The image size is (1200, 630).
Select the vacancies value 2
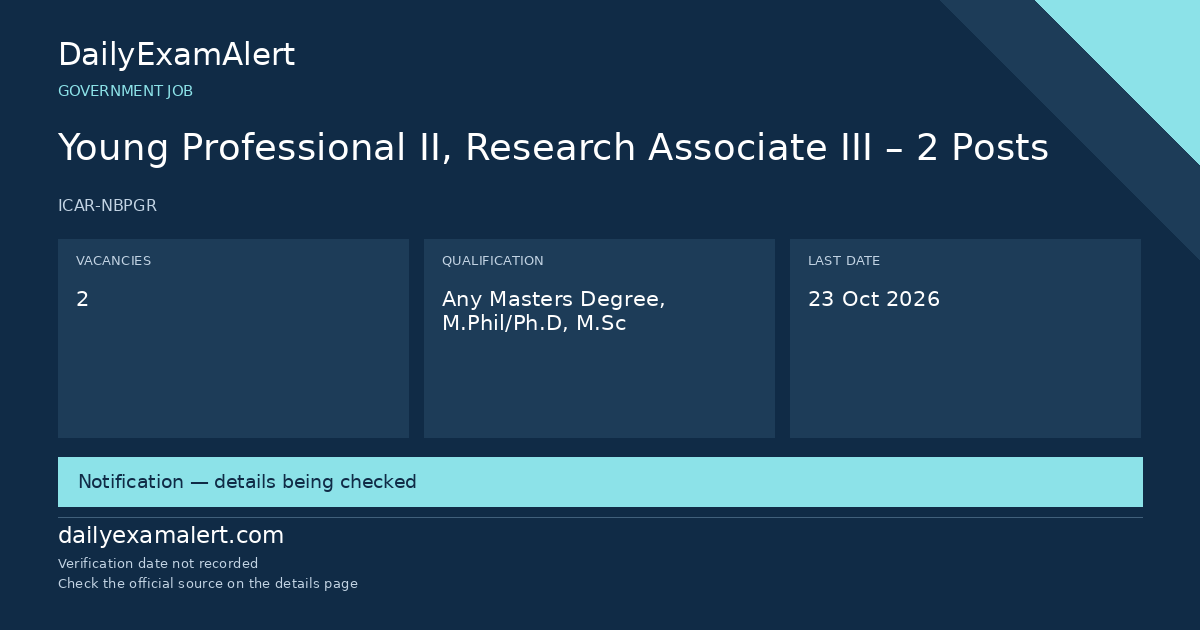click(x=82, y=299)
